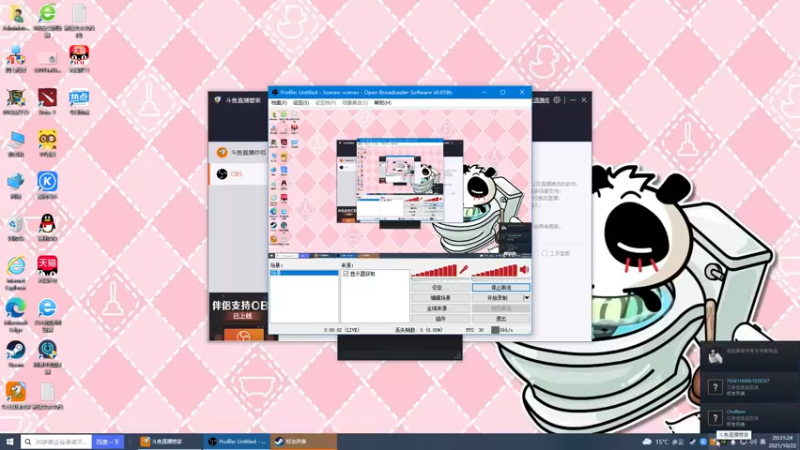Click the 0:00:02 (LIVE) status text
800x450 pixels.
[341, 330]
